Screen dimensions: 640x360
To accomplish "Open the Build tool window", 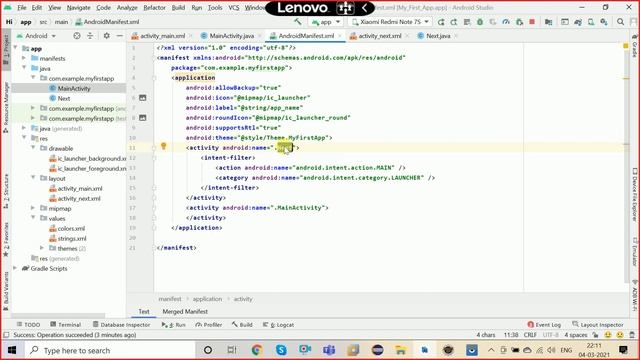I will (242, 324).
